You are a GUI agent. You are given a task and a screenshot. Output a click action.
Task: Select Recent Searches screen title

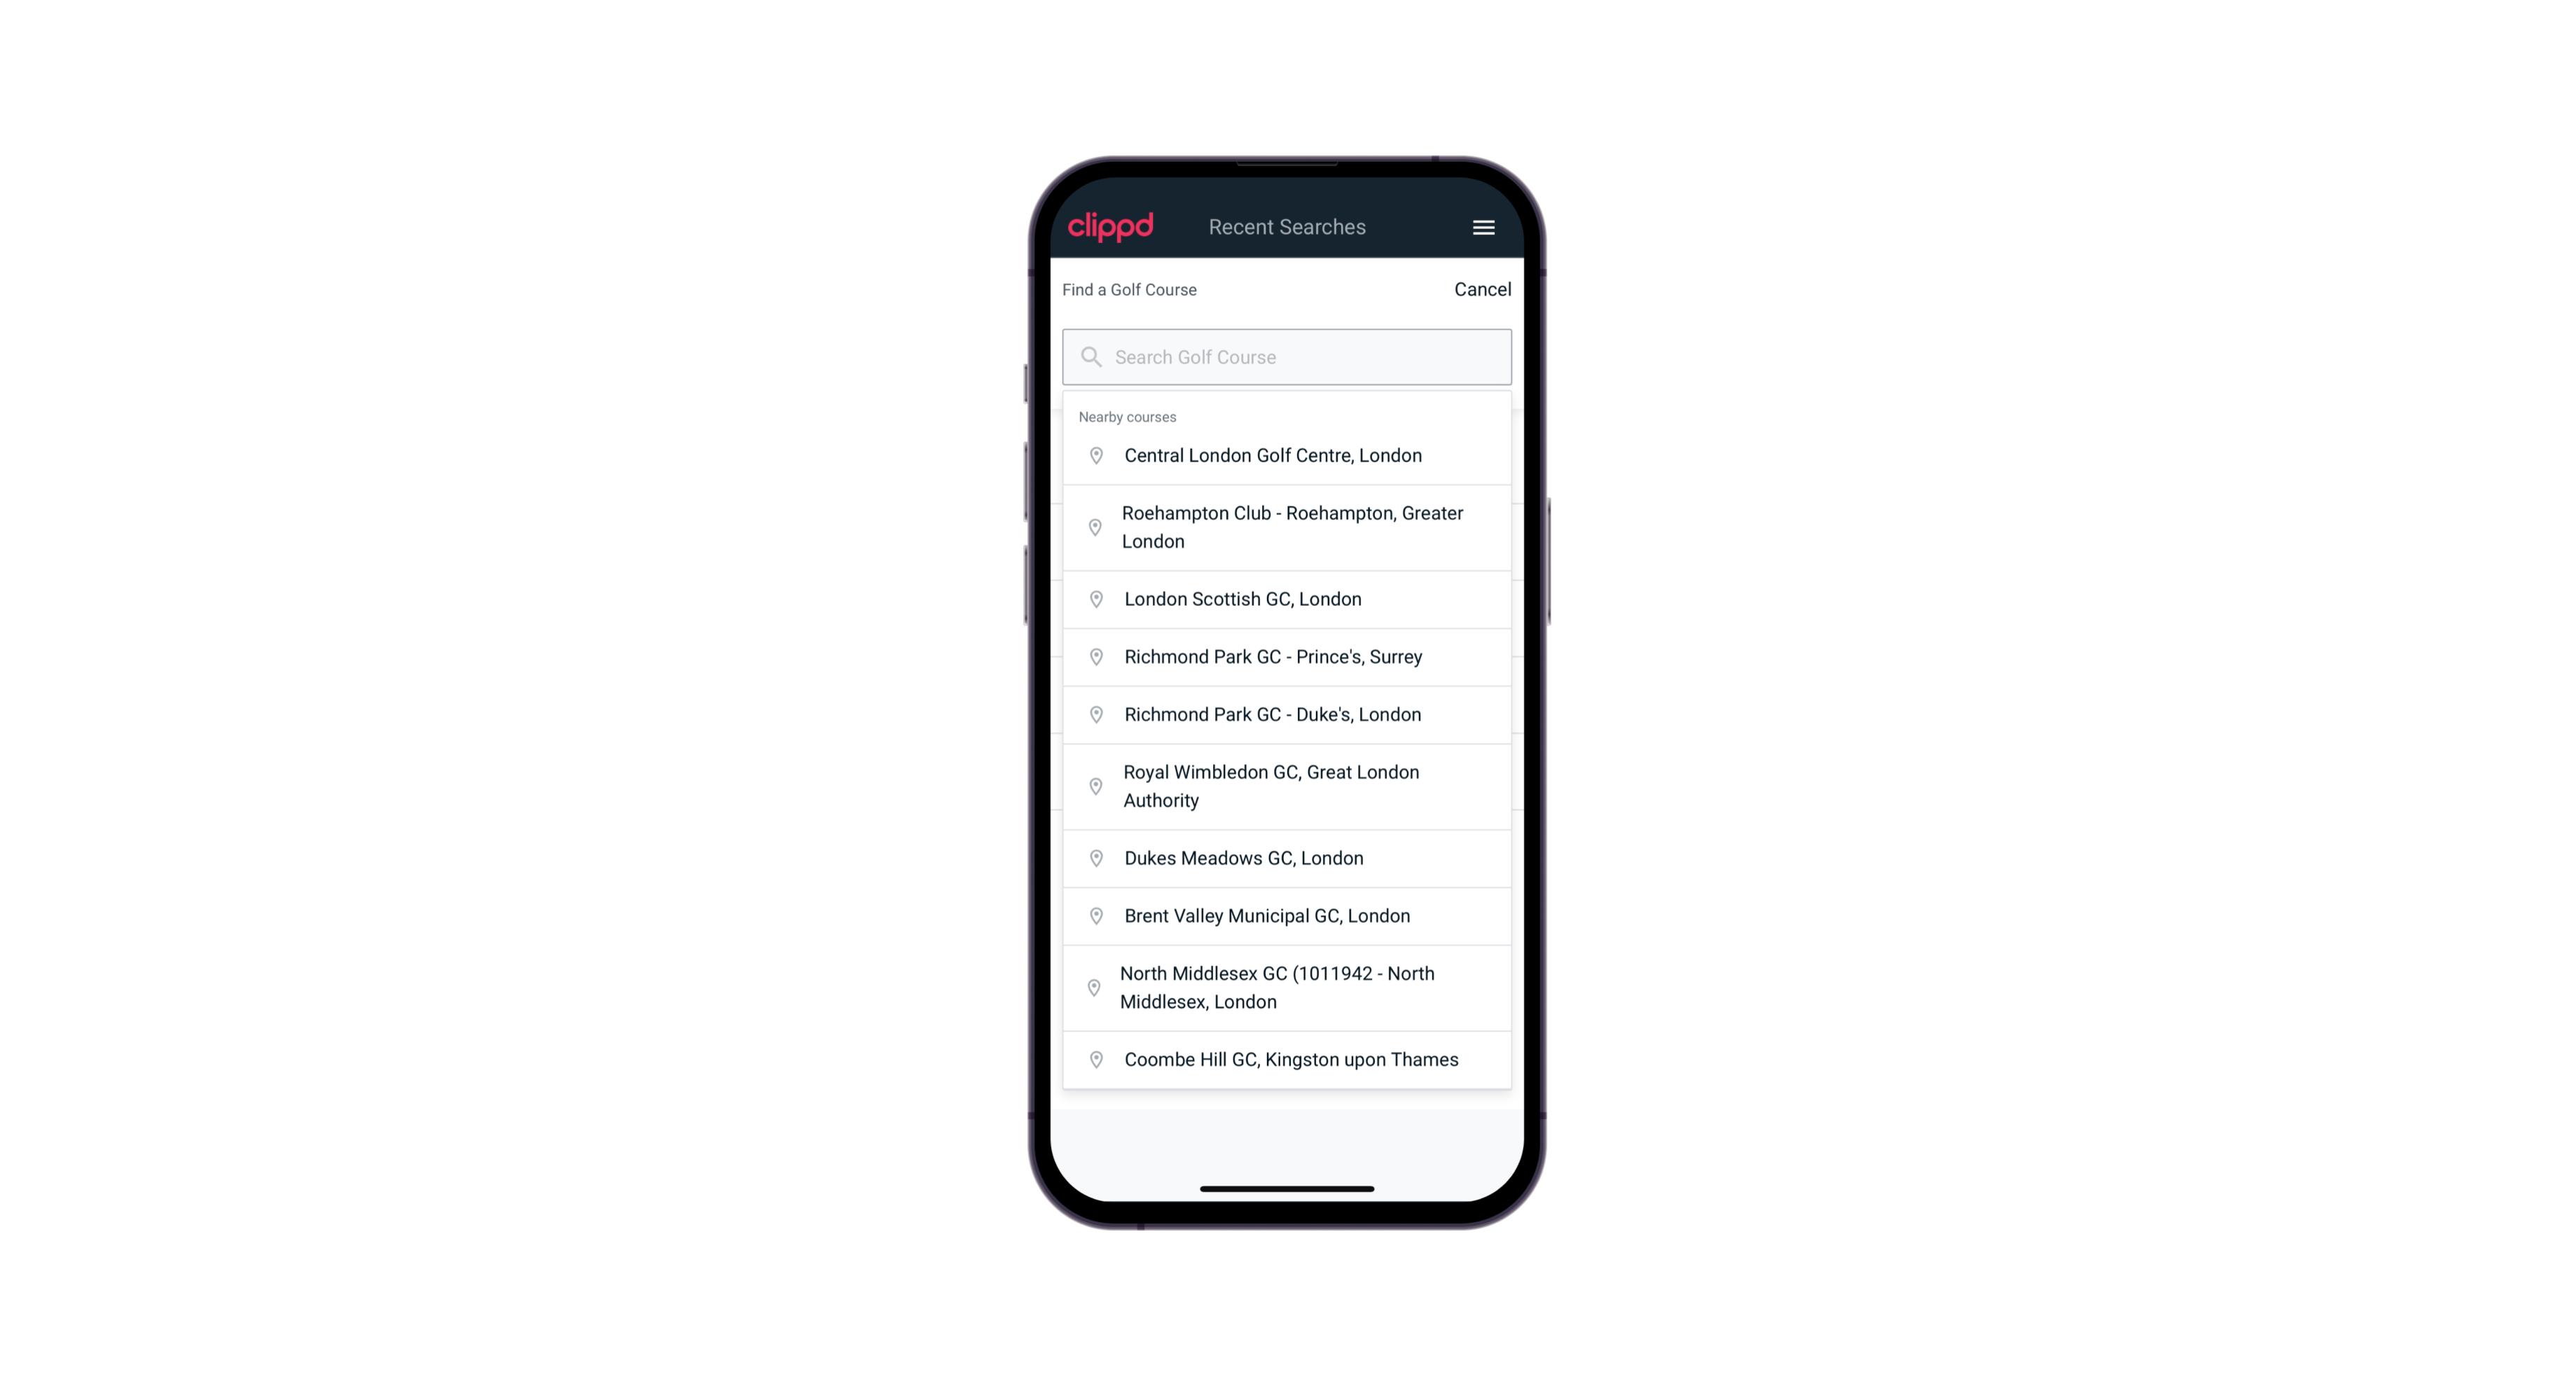(1287, 227)
